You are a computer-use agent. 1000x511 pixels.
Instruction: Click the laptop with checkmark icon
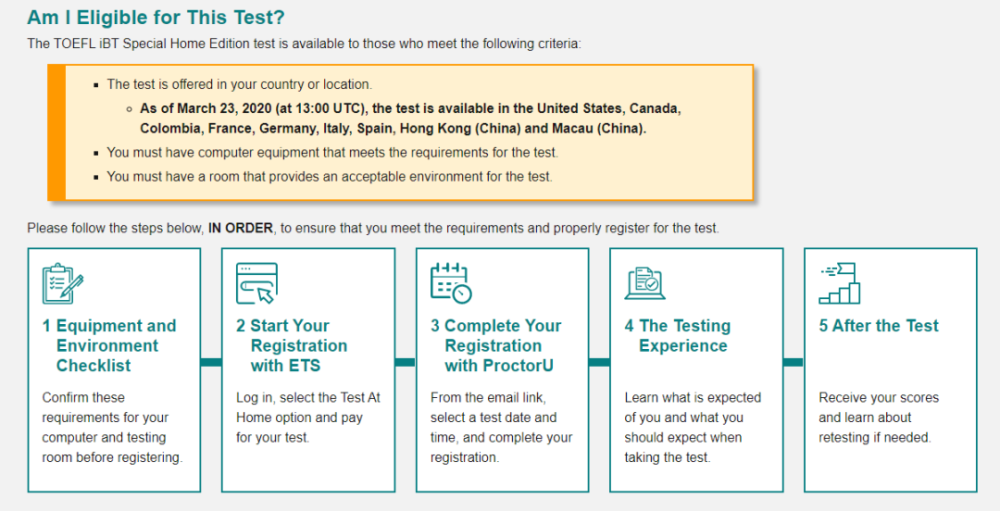pos(644,283)
